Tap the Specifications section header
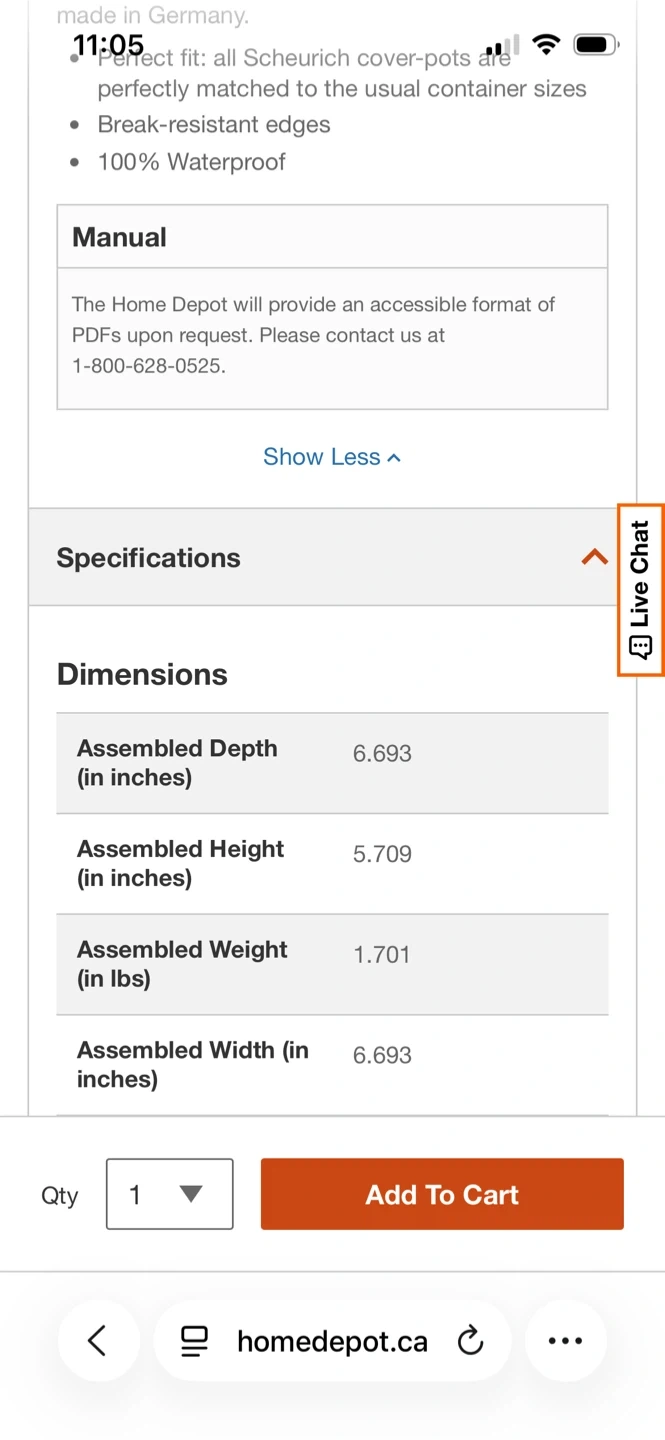The width and height of the screenshot is (665, 1440). coord(148,557)
